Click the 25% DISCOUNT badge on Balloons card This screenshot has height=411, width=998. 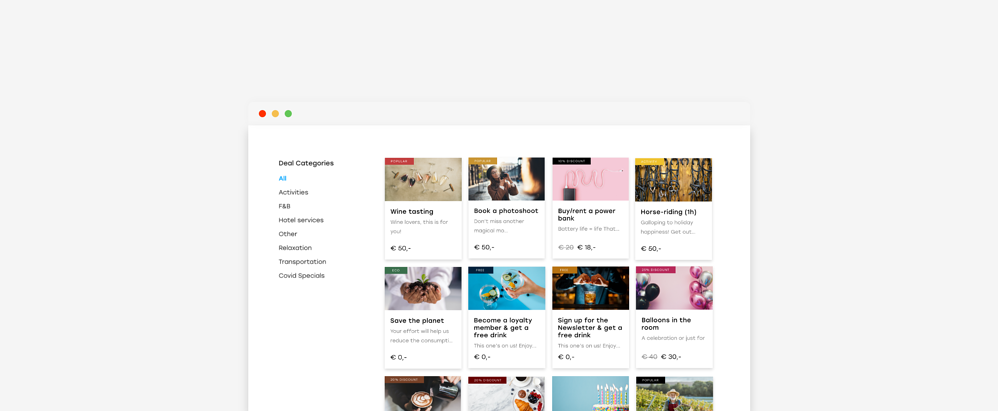click(655, 270)
